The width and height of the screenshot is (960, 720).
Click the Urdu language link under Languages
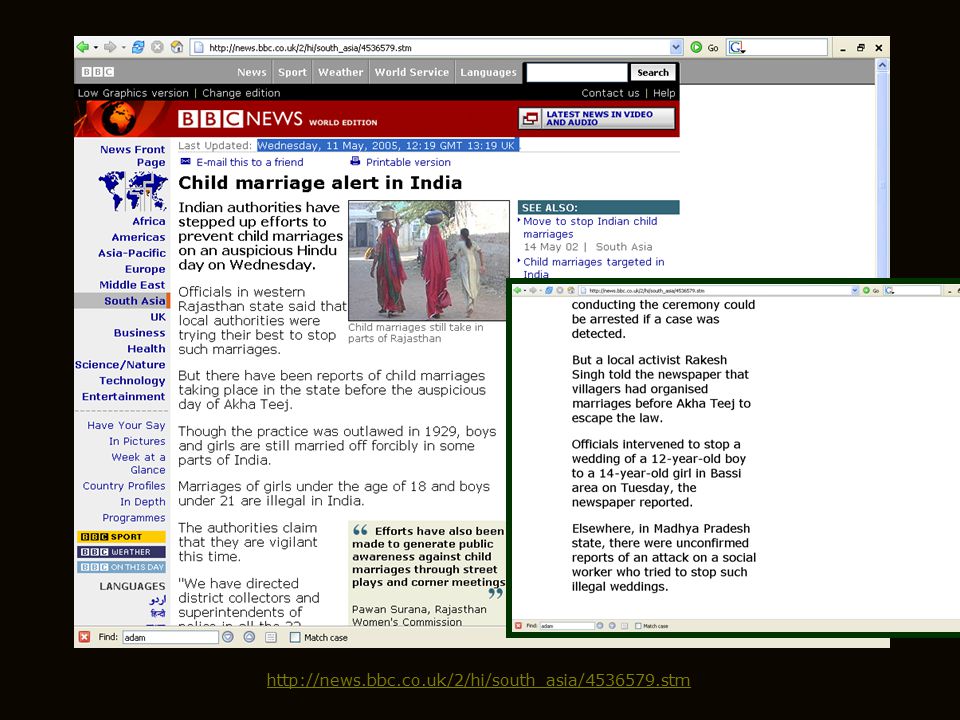coord(158,601)
